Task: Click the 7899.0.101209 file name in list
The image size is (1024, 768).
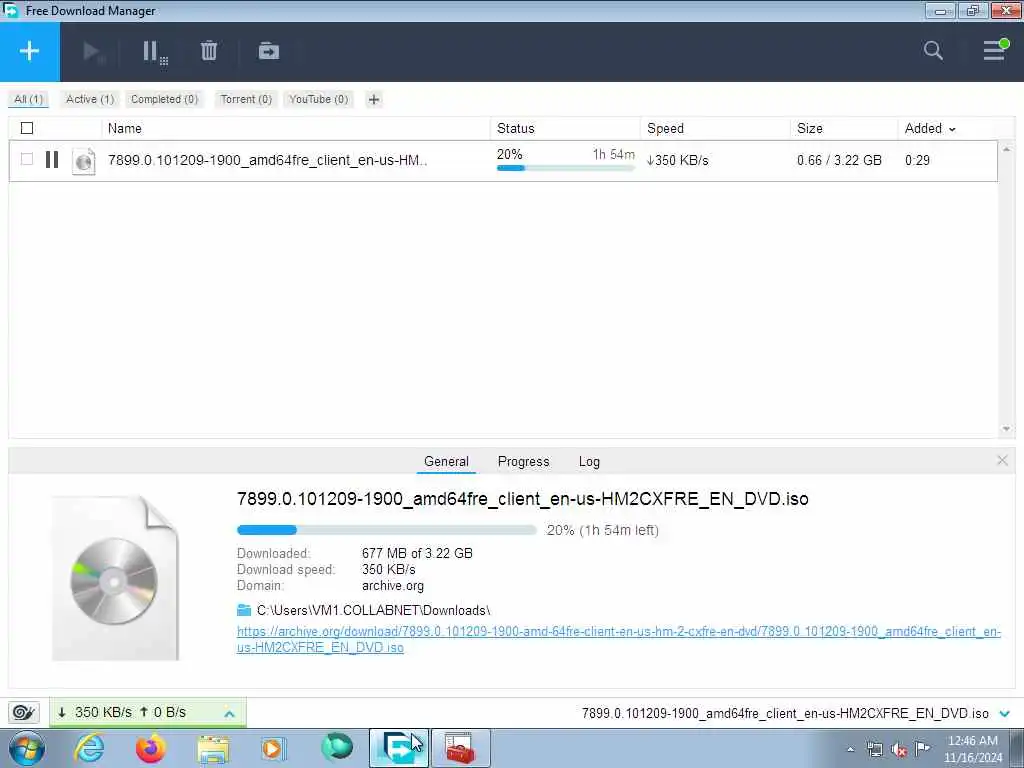Action: tap(267, 160)
